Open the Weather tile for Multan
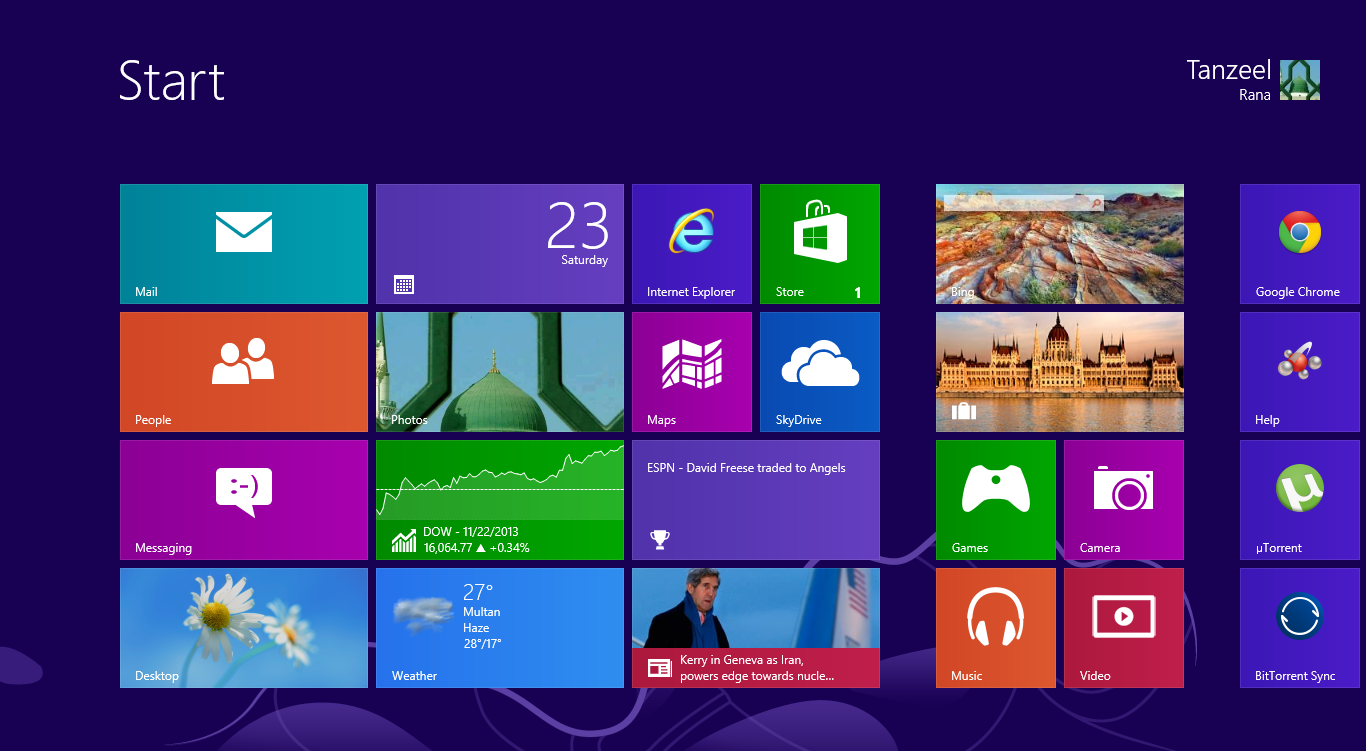 point(500,628)
